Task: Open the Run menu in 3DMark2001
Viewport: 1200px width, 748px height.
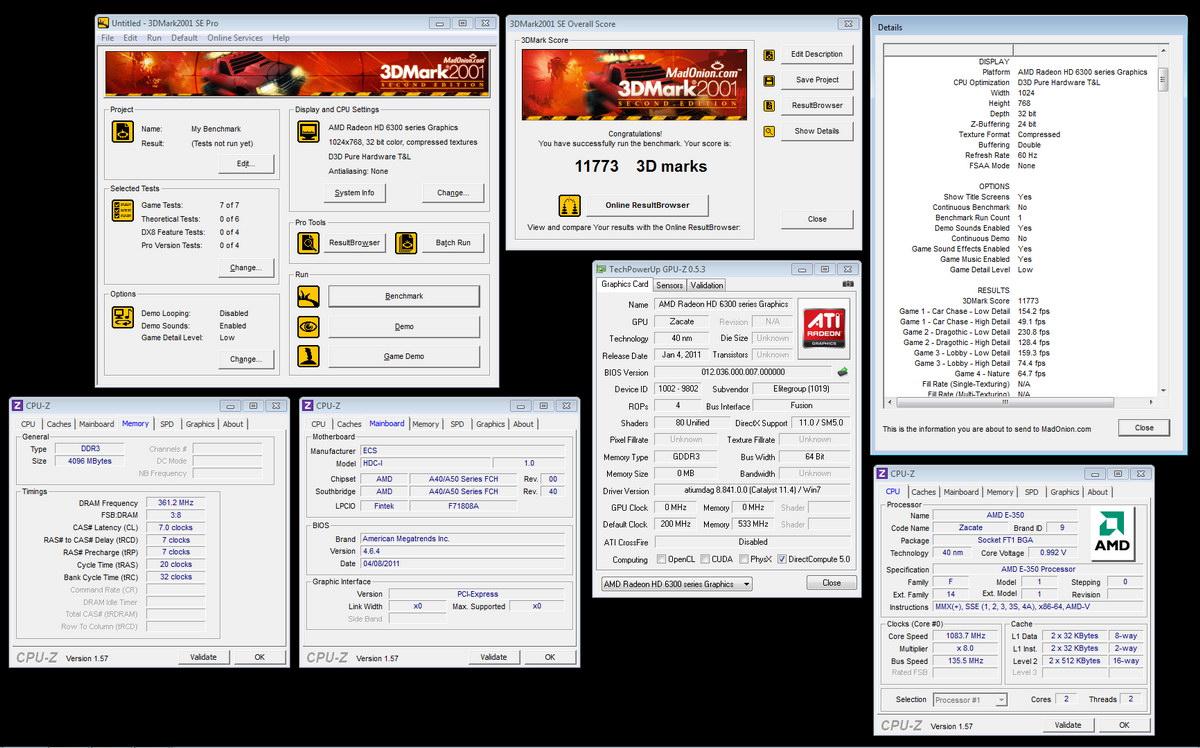Action: 154,38
